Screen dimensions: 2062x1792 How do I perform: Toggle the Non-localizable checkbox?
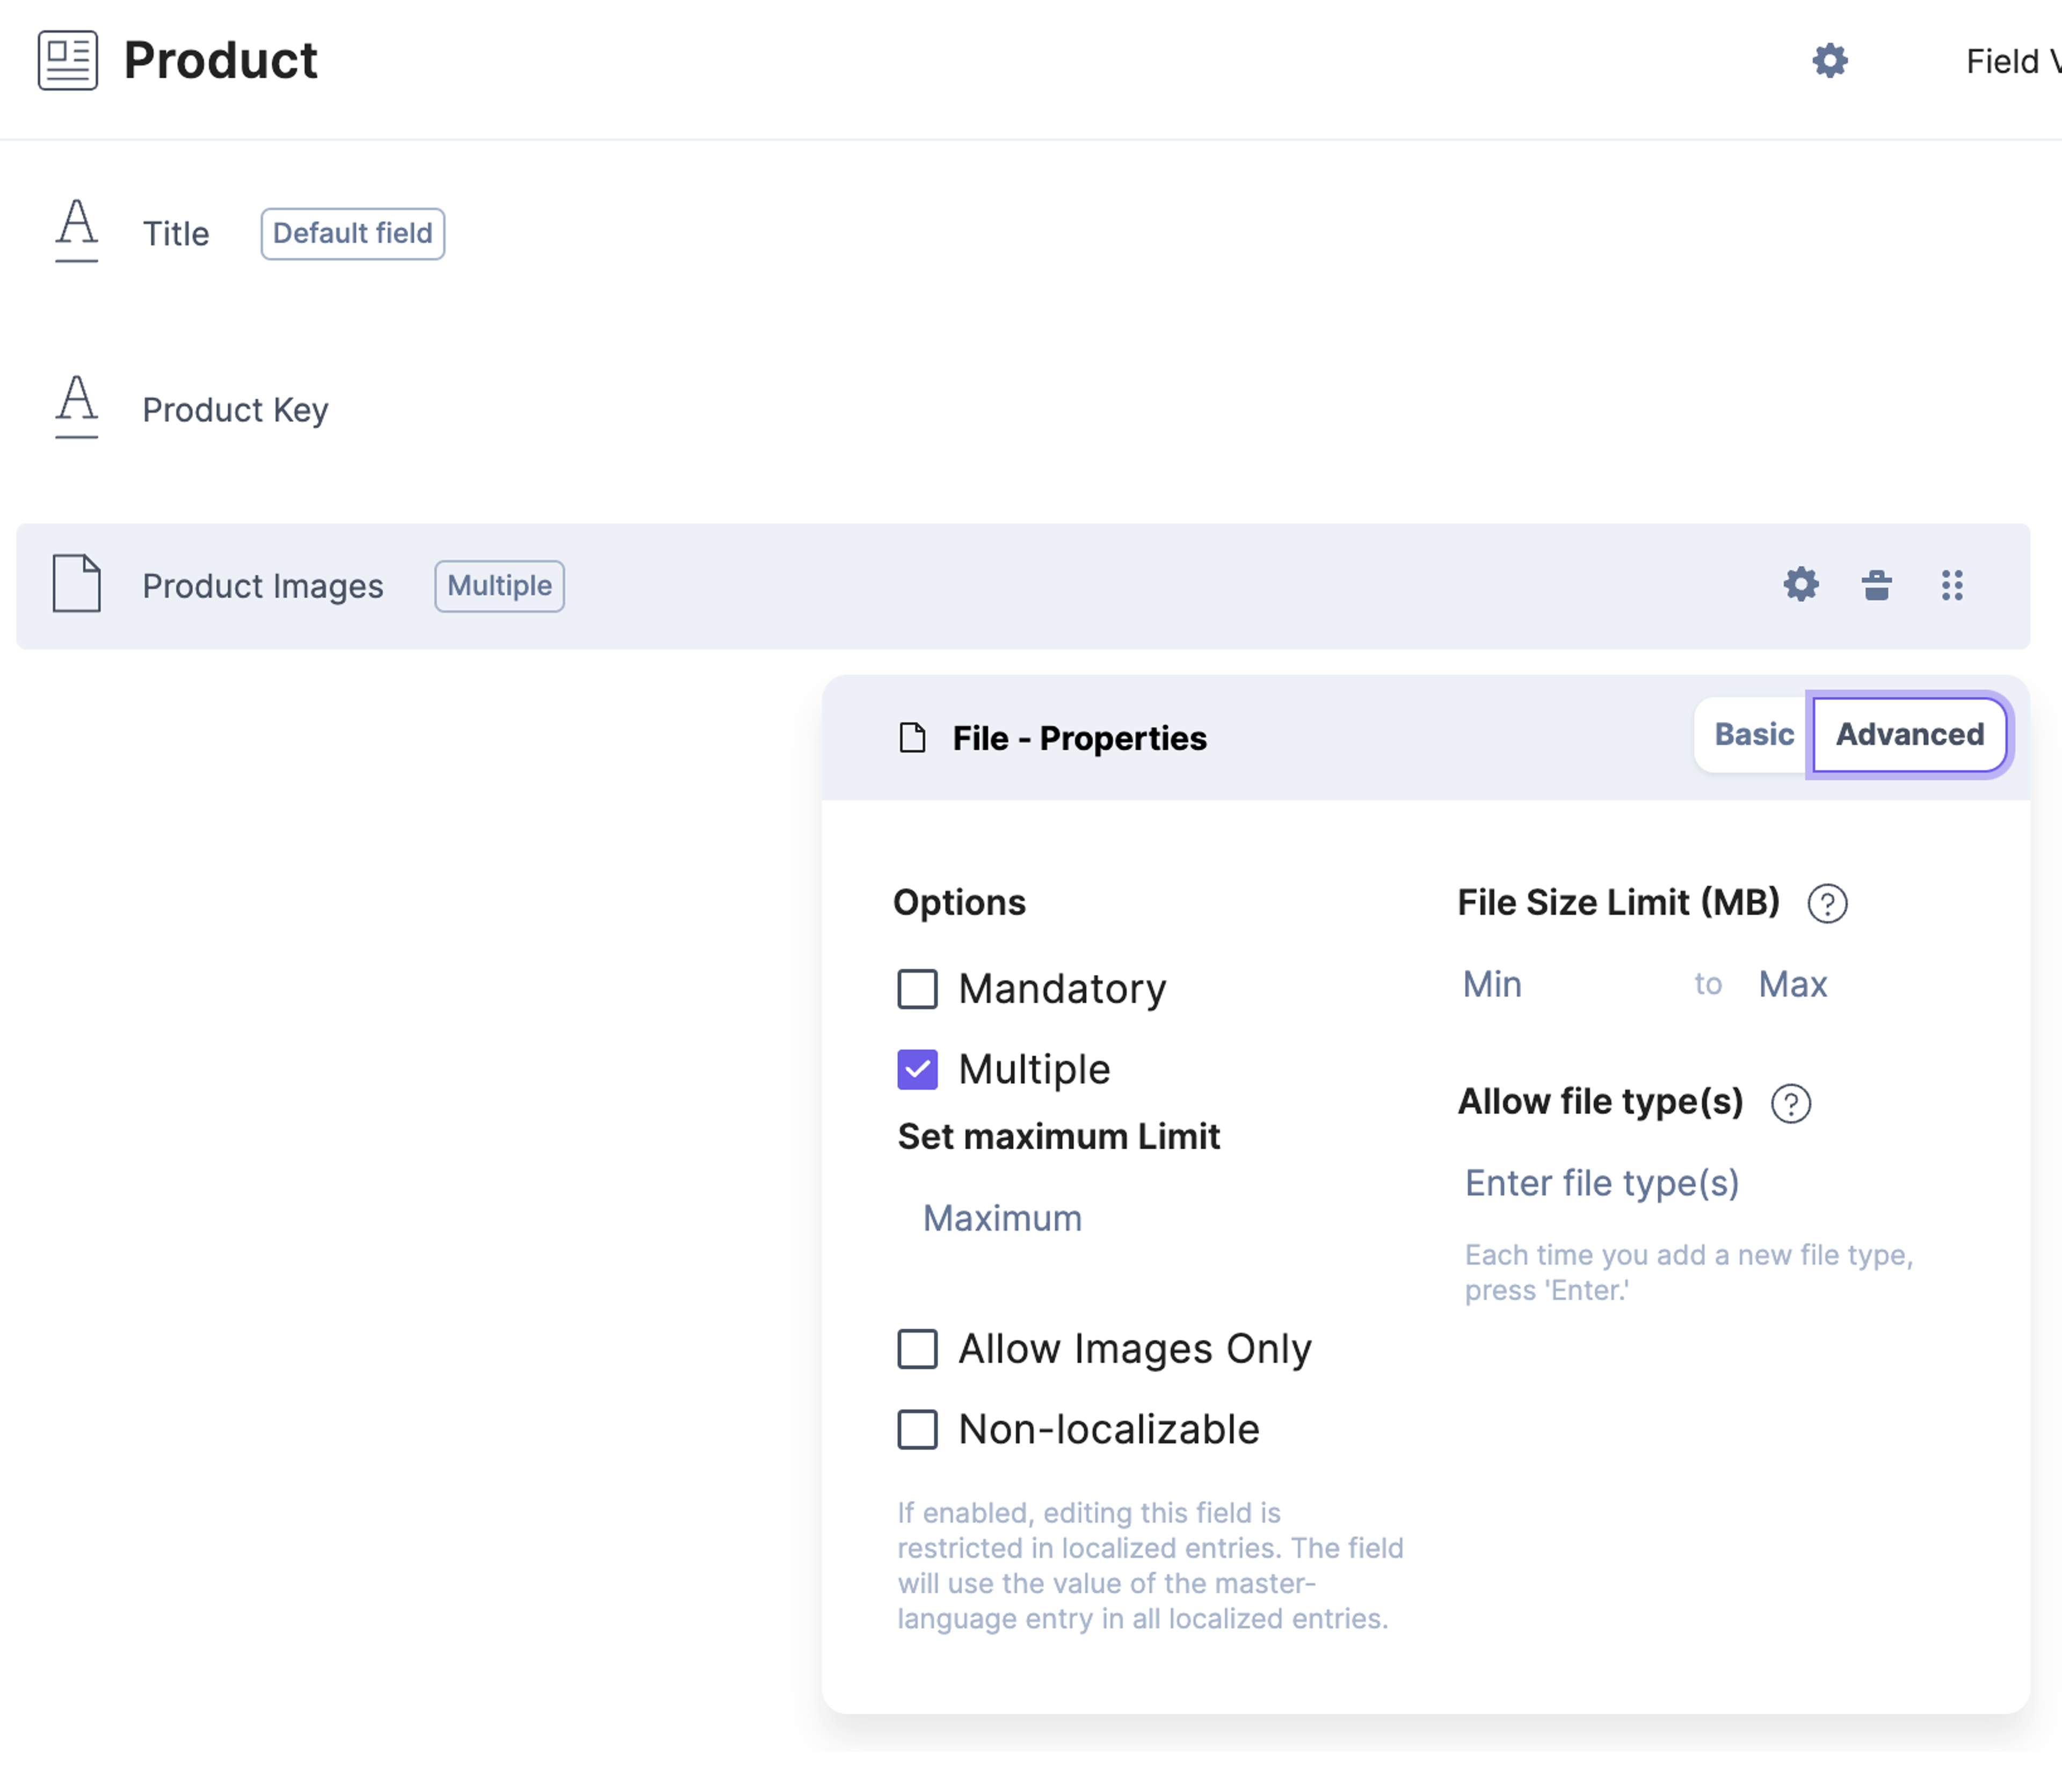(917, 1429)
